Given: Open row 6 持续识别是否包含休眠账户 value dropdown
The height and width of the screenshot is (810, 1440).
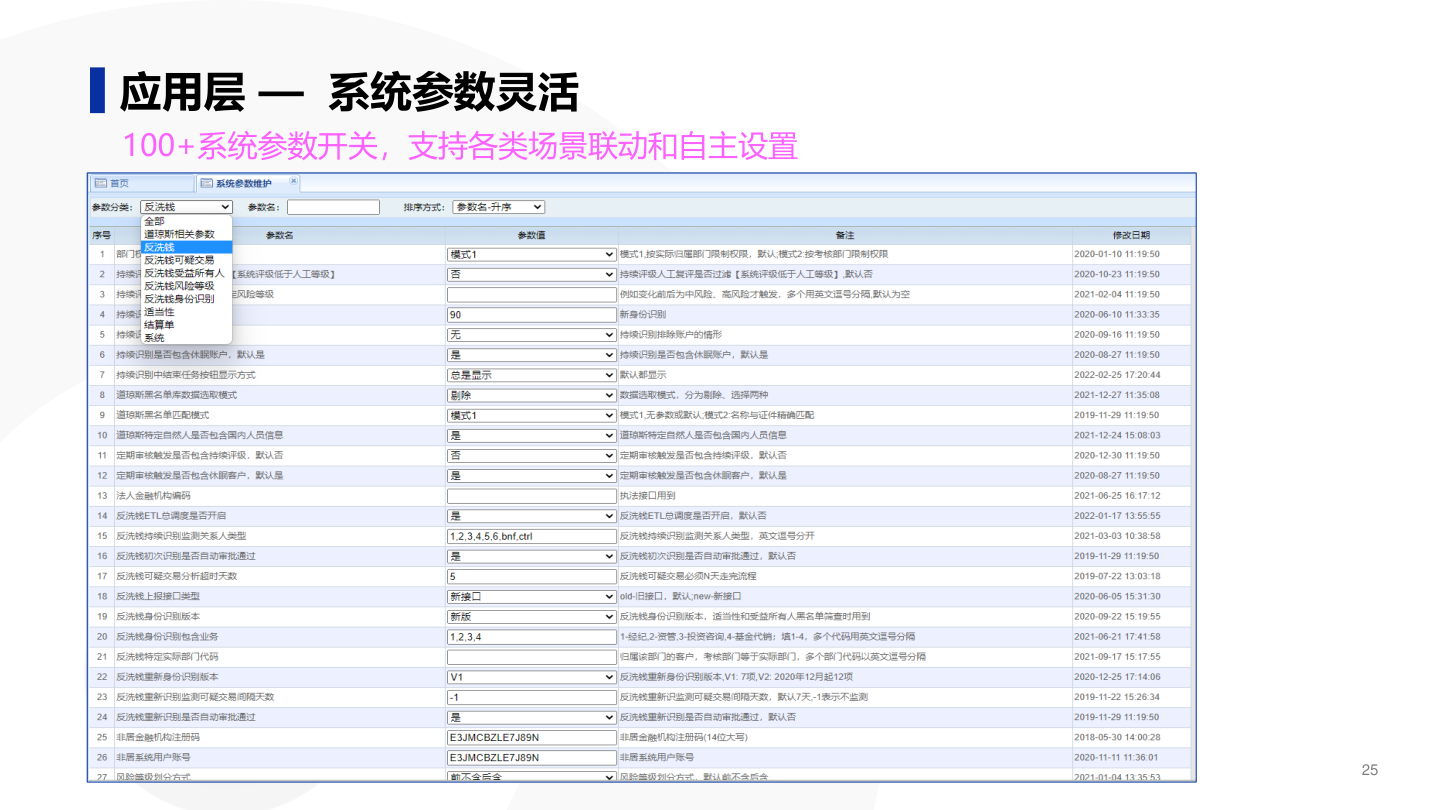Looking at the screenshot, I should click(x=531, y=355).
